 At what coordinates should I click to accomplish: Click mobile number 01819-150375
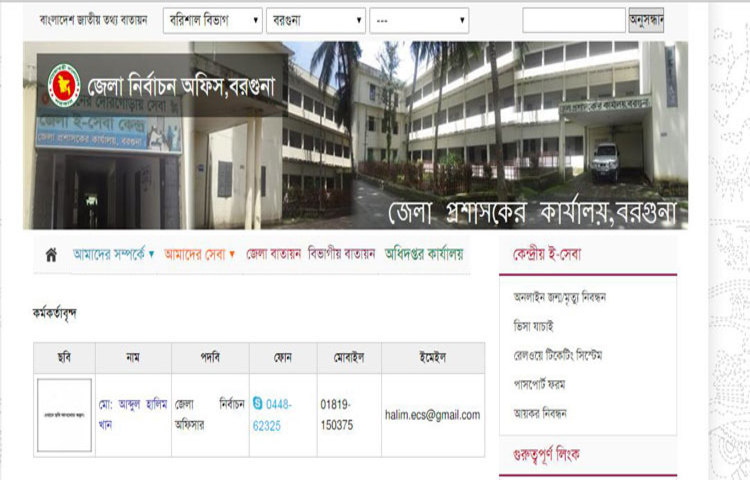[337, 415]
